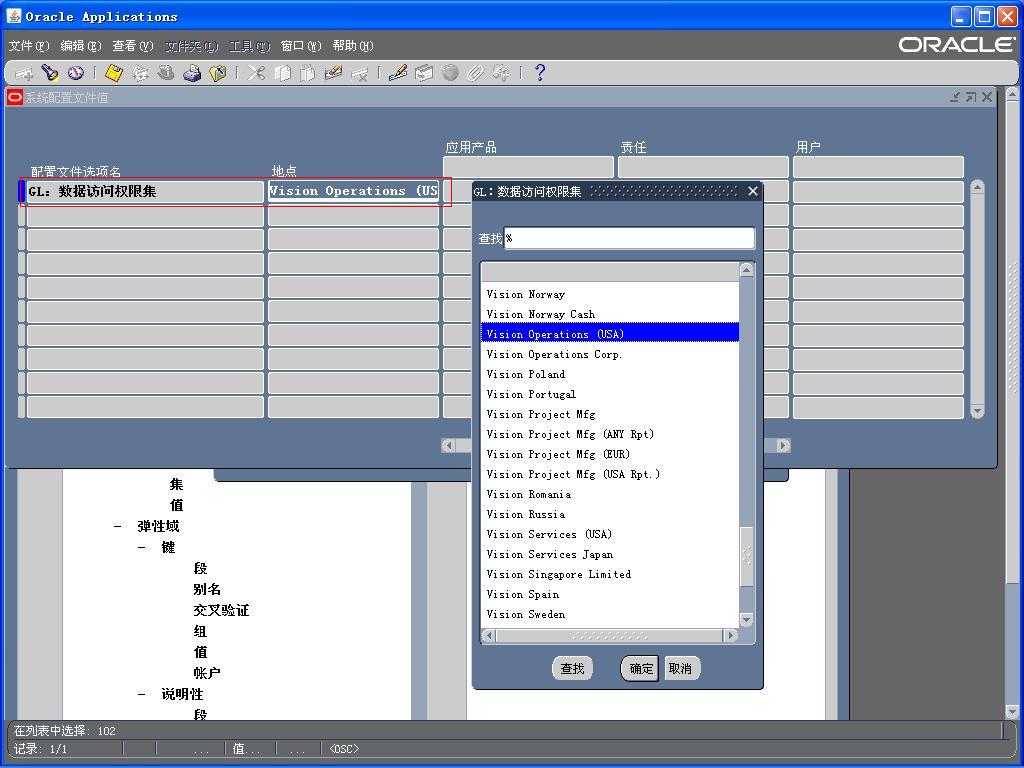Open the 窗口(W) menu
The height and width of the screenshot is (768, 1024).
point(301,46)
